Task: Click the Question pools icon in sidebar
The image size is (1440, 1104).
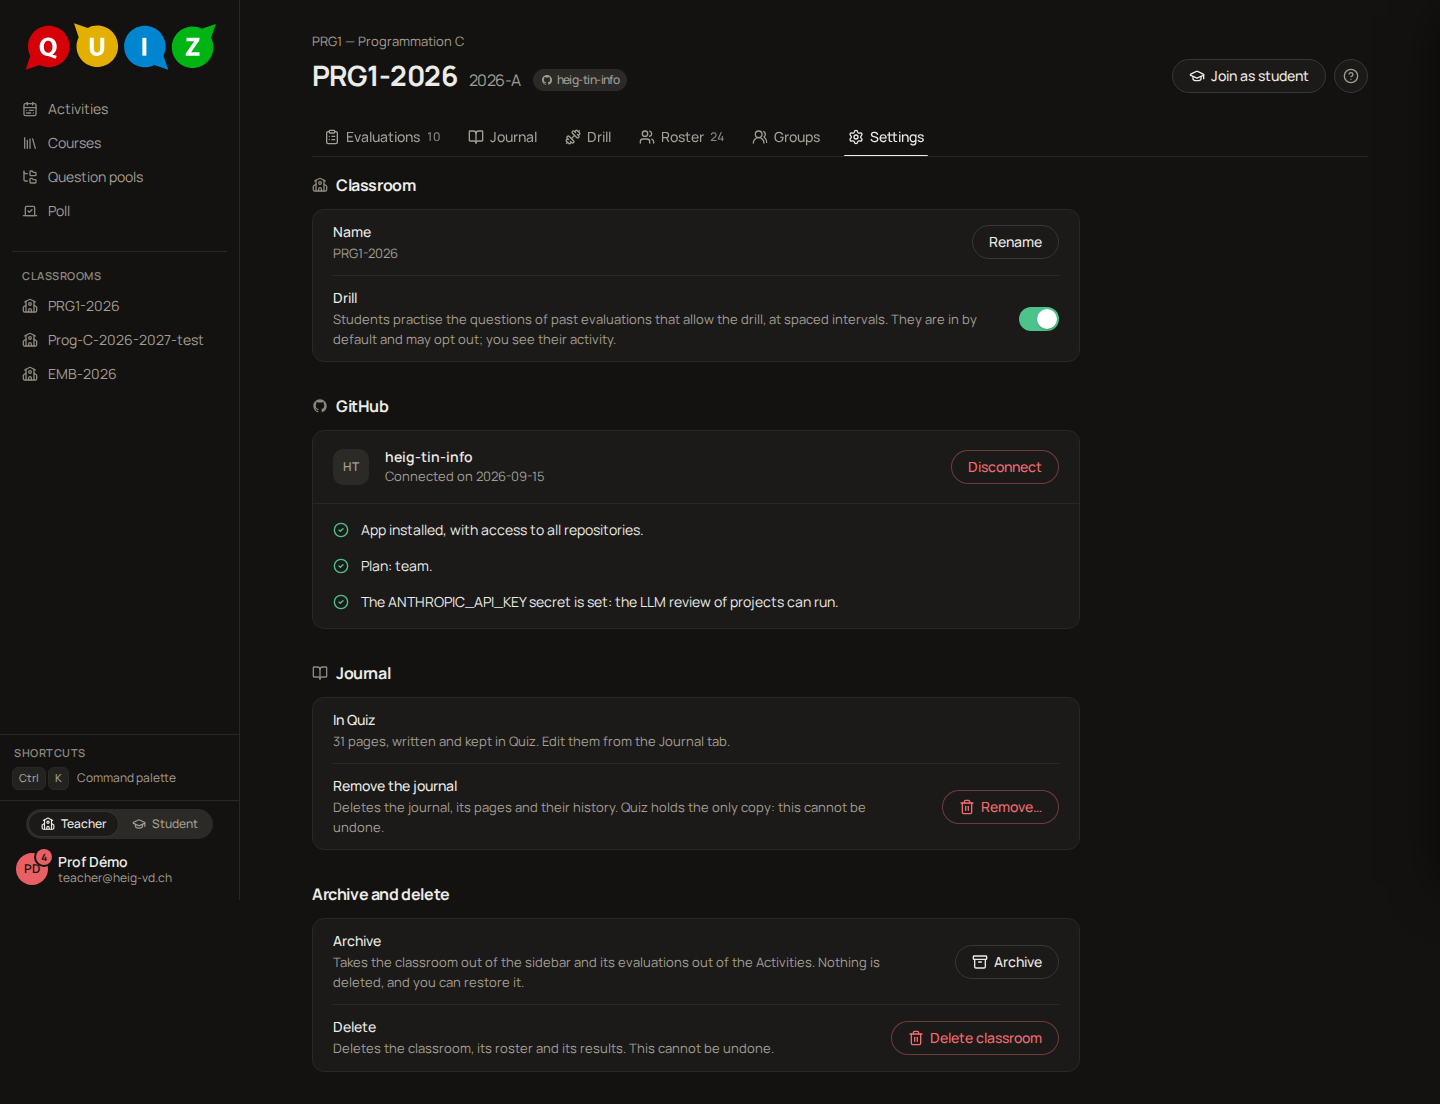Action: [30, 177]
